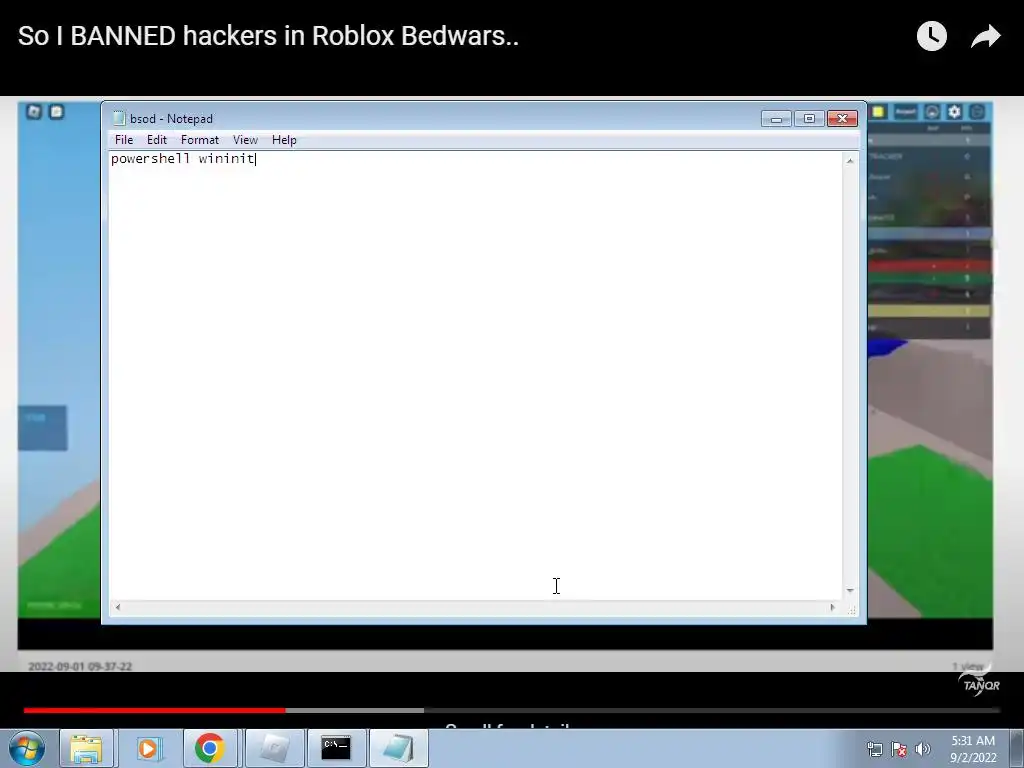Open the Help menu in Notepad
The width and height of the screenshot is (1024, 768).
[284, 140]
